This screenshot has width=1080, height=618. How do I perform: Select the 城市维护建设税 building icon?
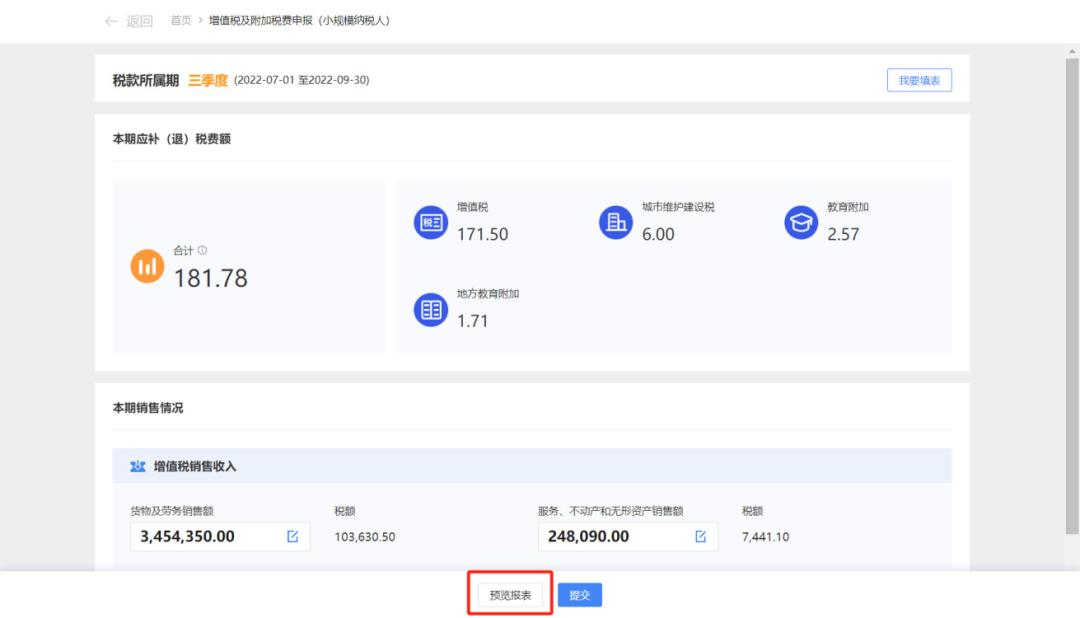point(616,223)
